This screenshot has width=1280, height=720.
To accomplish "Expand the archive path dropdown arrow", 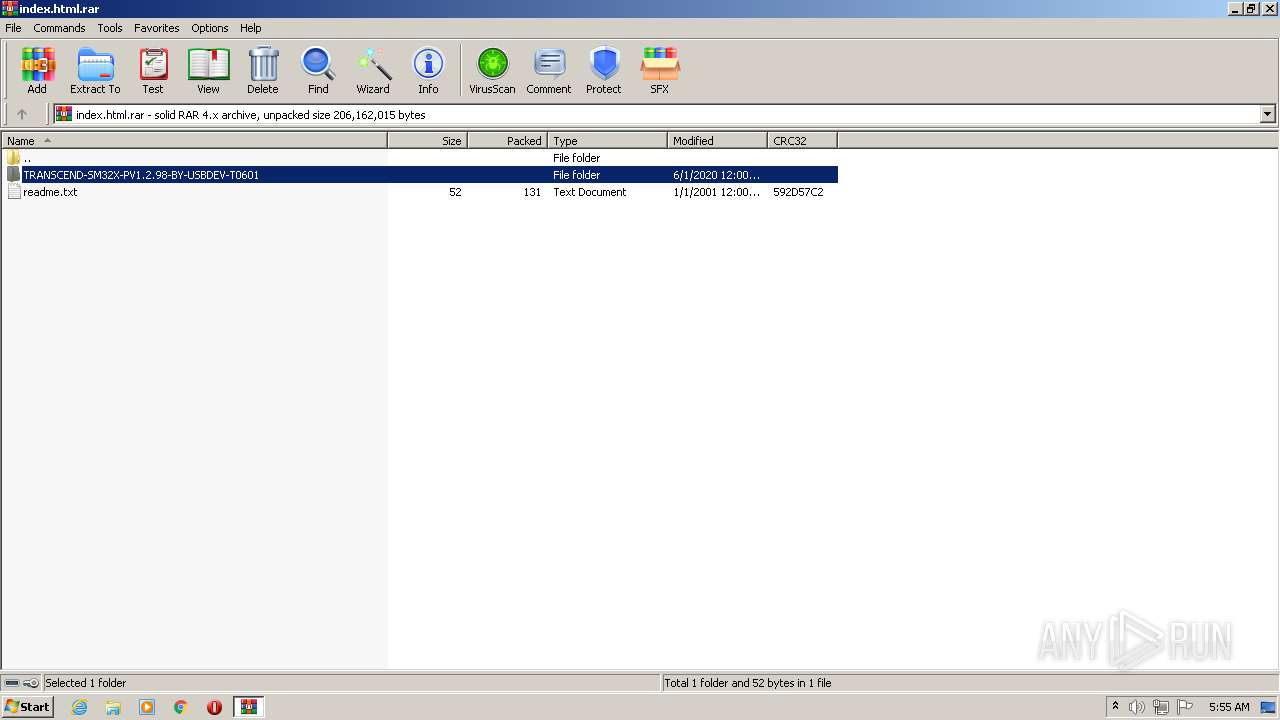I will [x=1267, y=114].
